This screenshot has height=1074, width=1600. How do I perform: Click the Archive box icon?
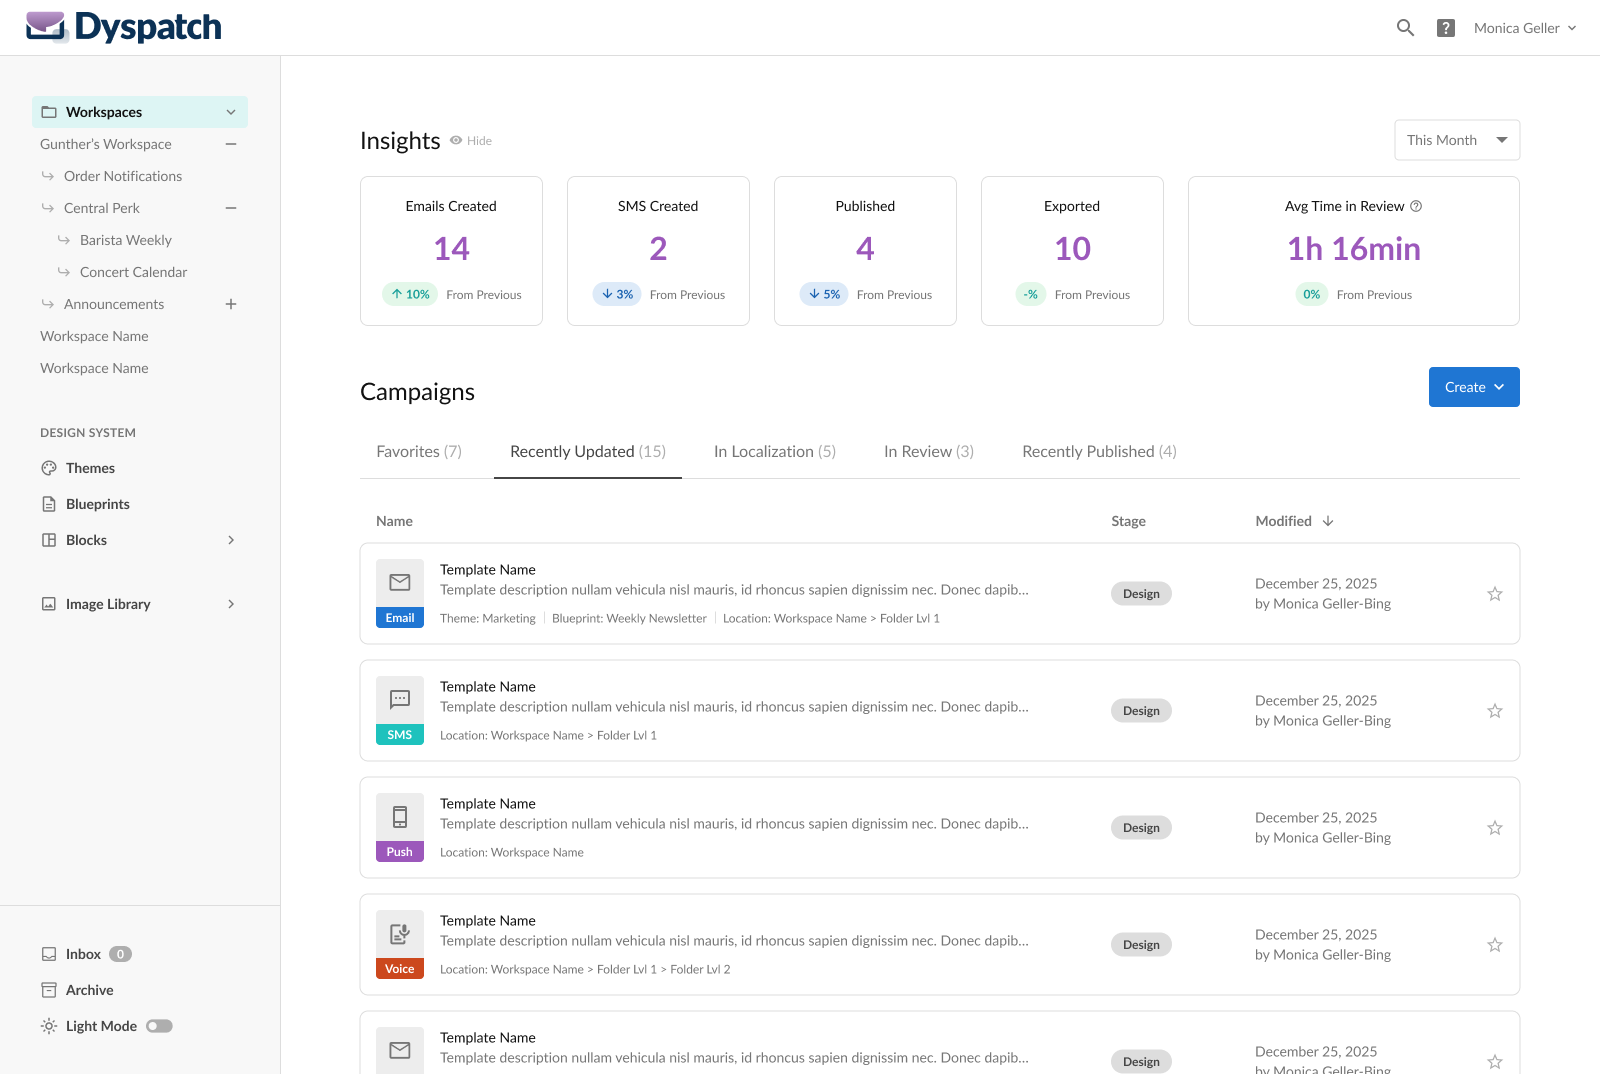point(49,990)
